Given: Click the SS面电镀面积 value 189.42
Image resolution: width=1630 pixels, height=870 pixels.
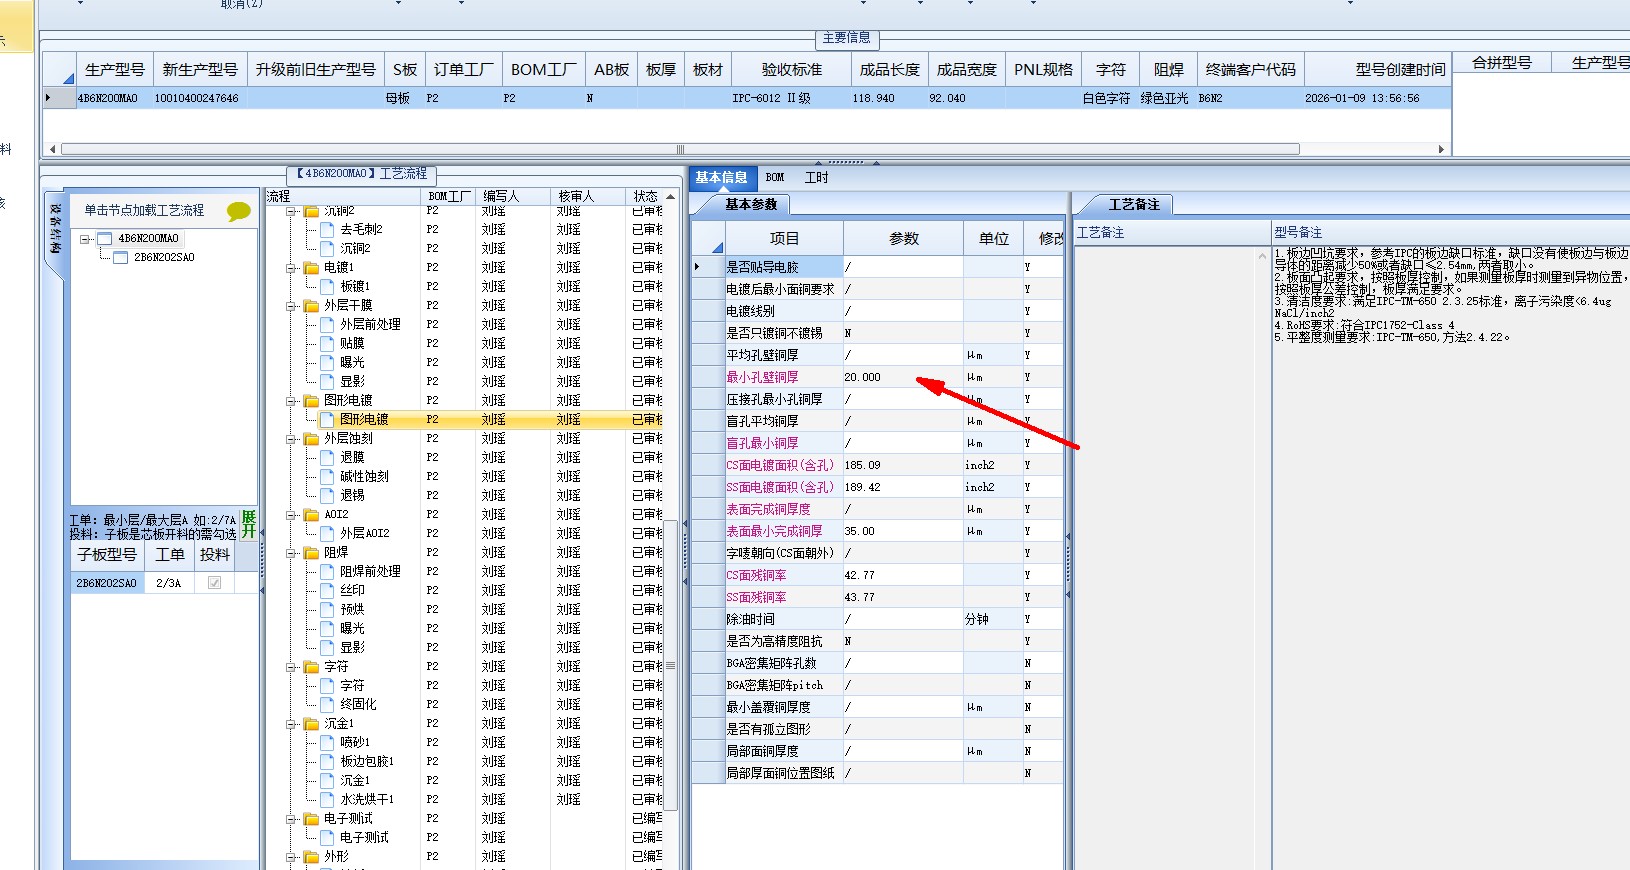Looking at the screenshot, I should pyautogui.click(x=904, y=488).
